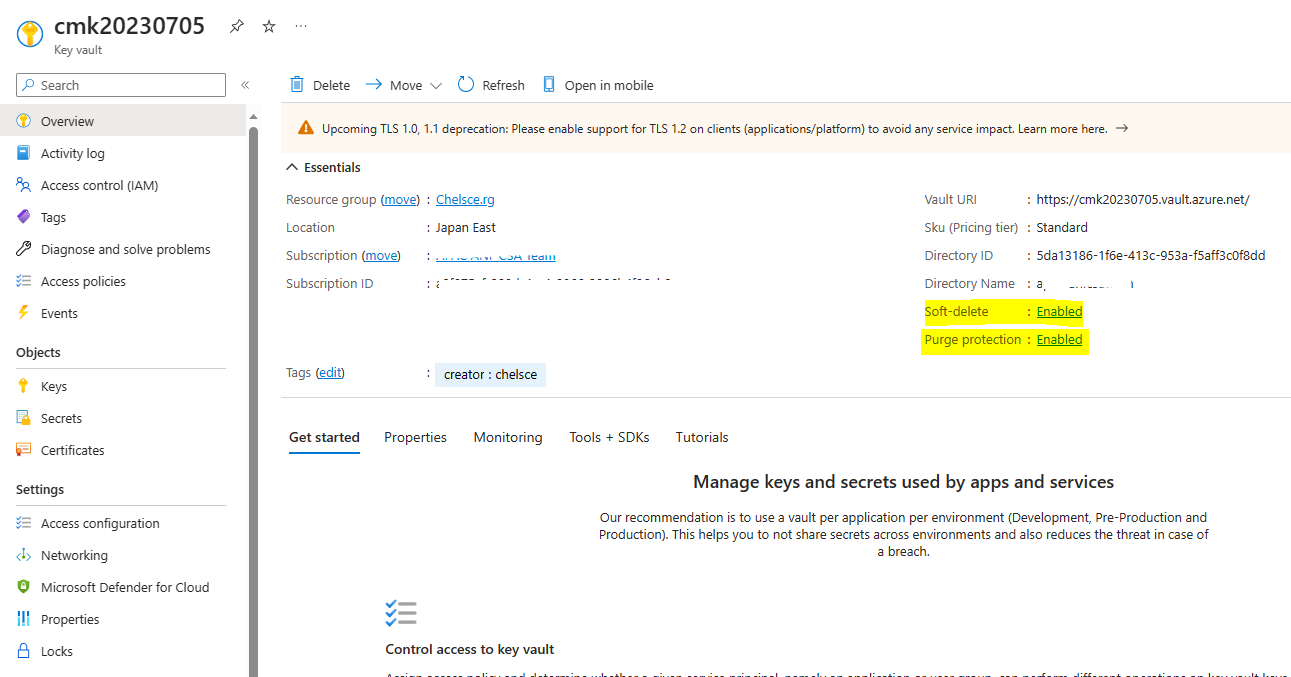Click the Microsoft Defender for Cloud shield icon
The height and width of the screenshot is (677, 1291).
(x=24, y=587)
